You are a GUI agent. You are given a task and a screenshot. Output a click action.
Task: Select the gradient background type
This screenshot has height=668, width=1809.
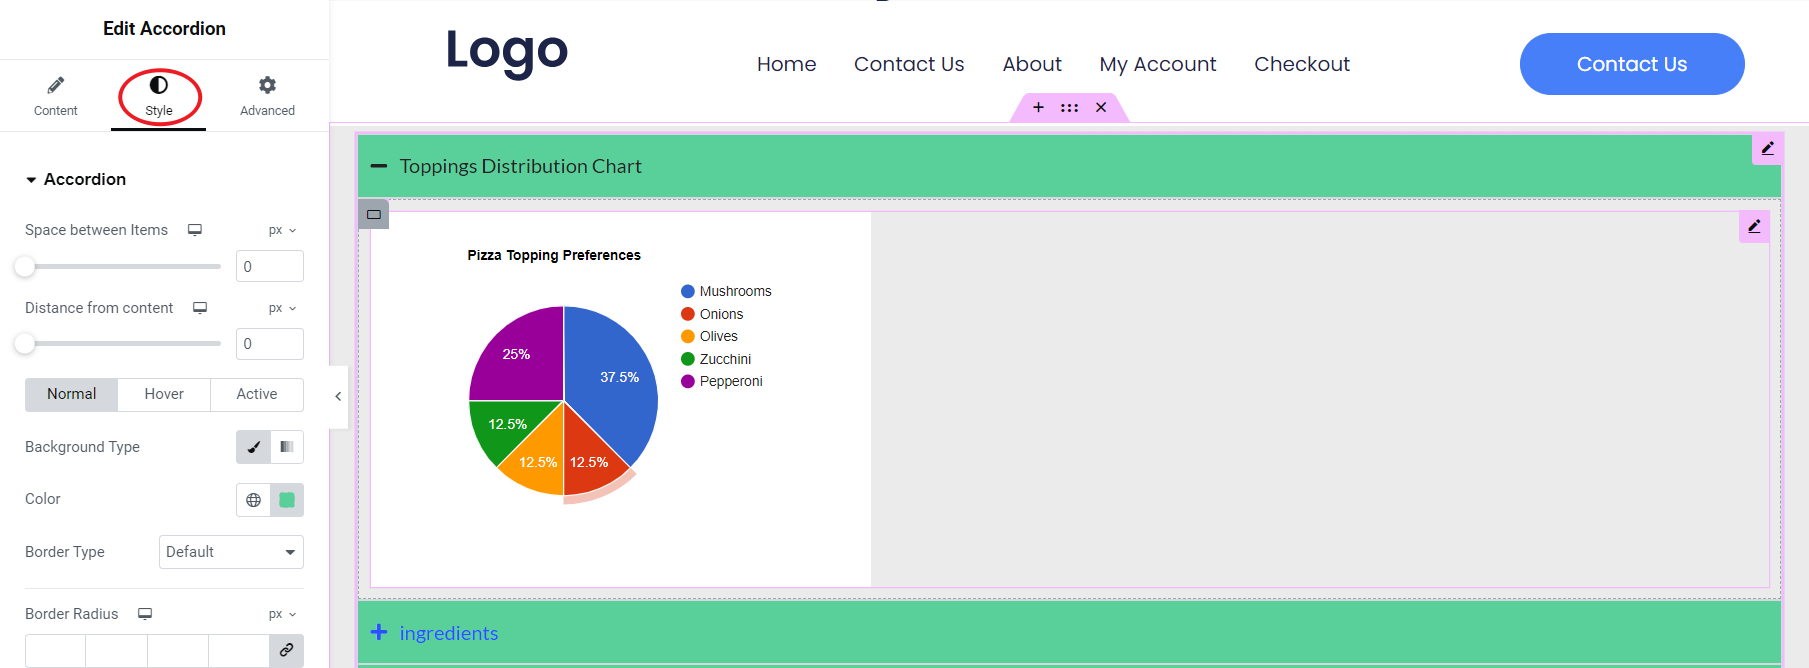pyautogui.click(x=287, y=447)
